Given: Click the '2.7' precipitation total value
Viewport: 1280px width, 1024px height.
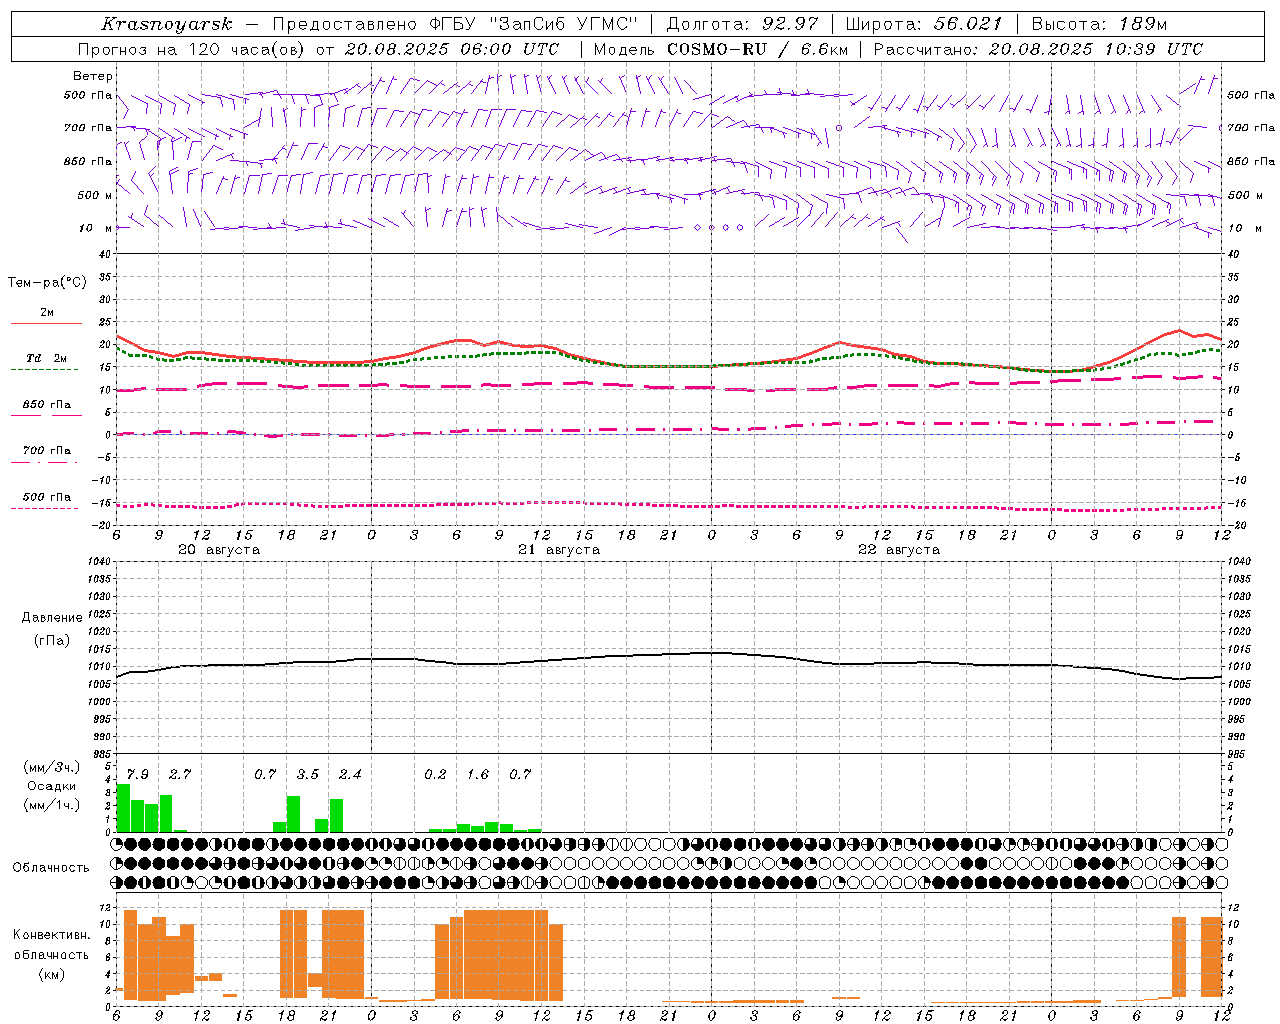Looking at the screenshot, I should point(180,775).
